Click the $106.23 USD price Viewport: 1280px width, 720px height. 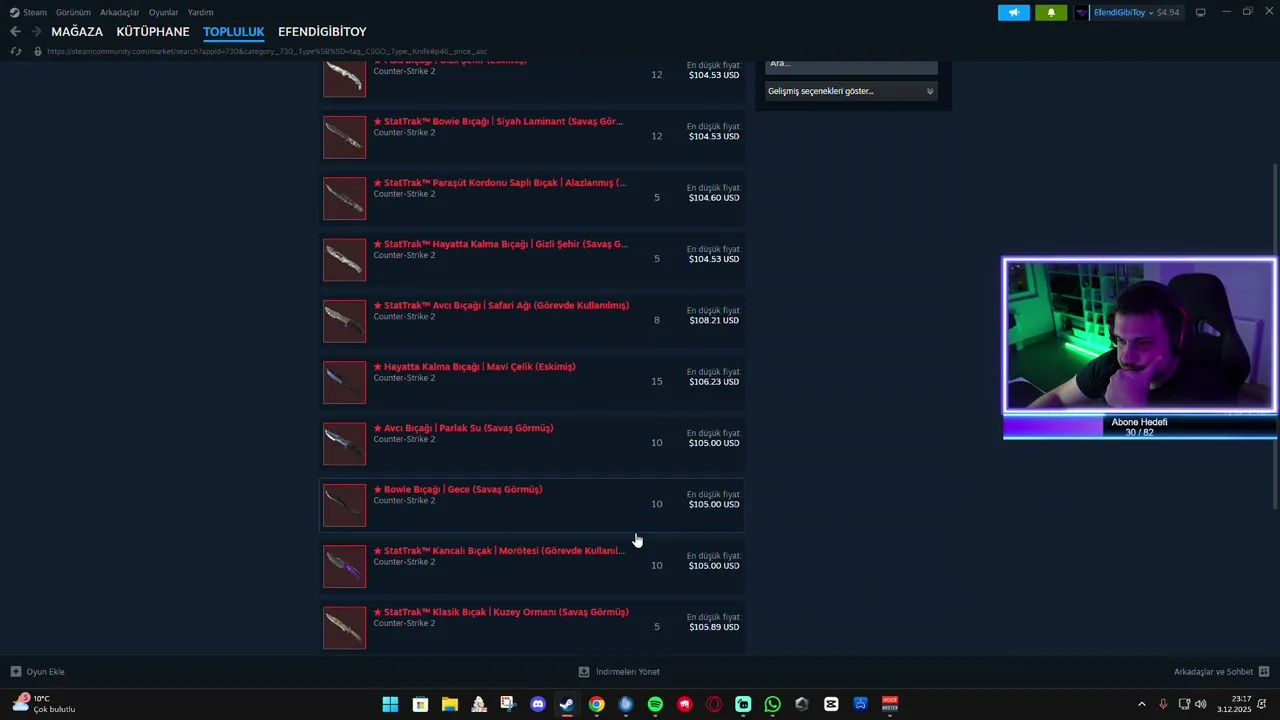click(714, 381)
